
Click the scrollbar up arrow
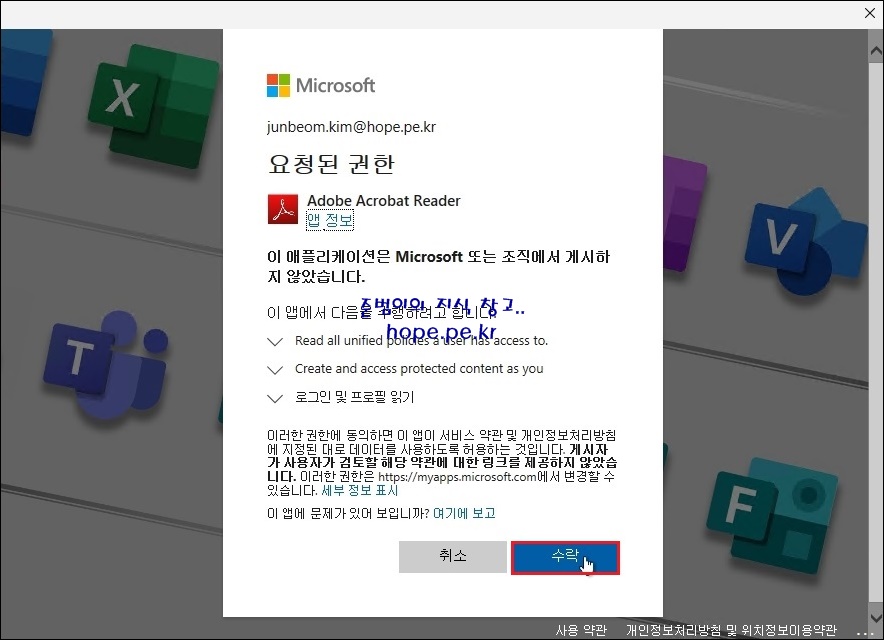point(876,51)
